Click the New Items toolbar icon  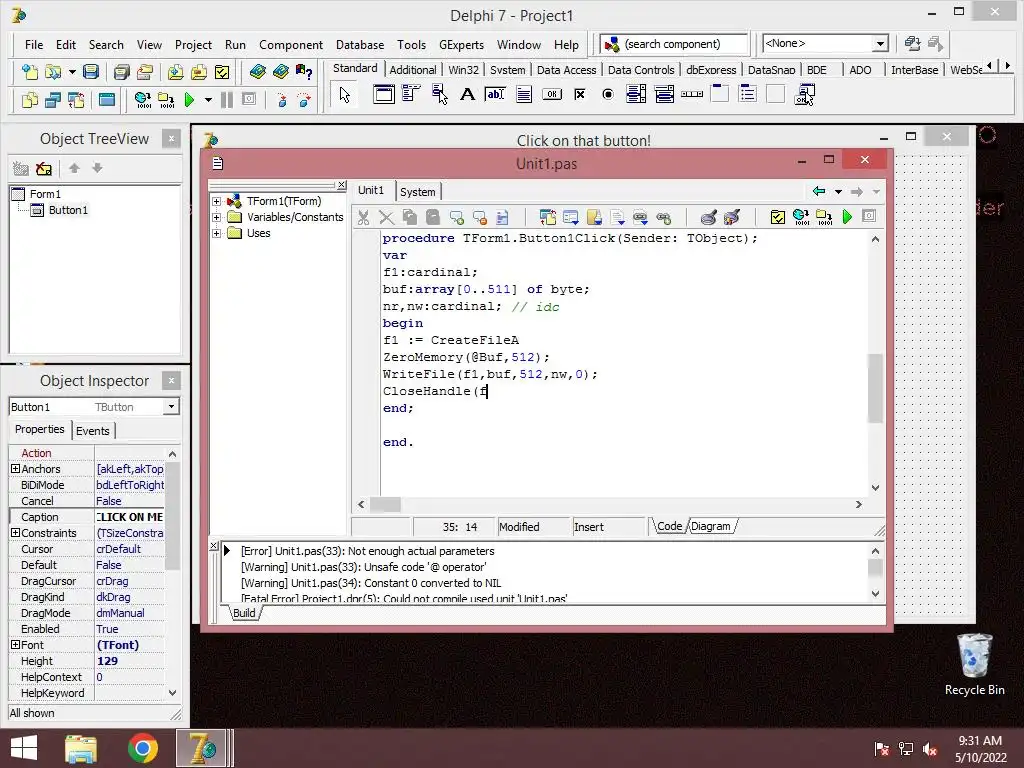tap(29, 72)
